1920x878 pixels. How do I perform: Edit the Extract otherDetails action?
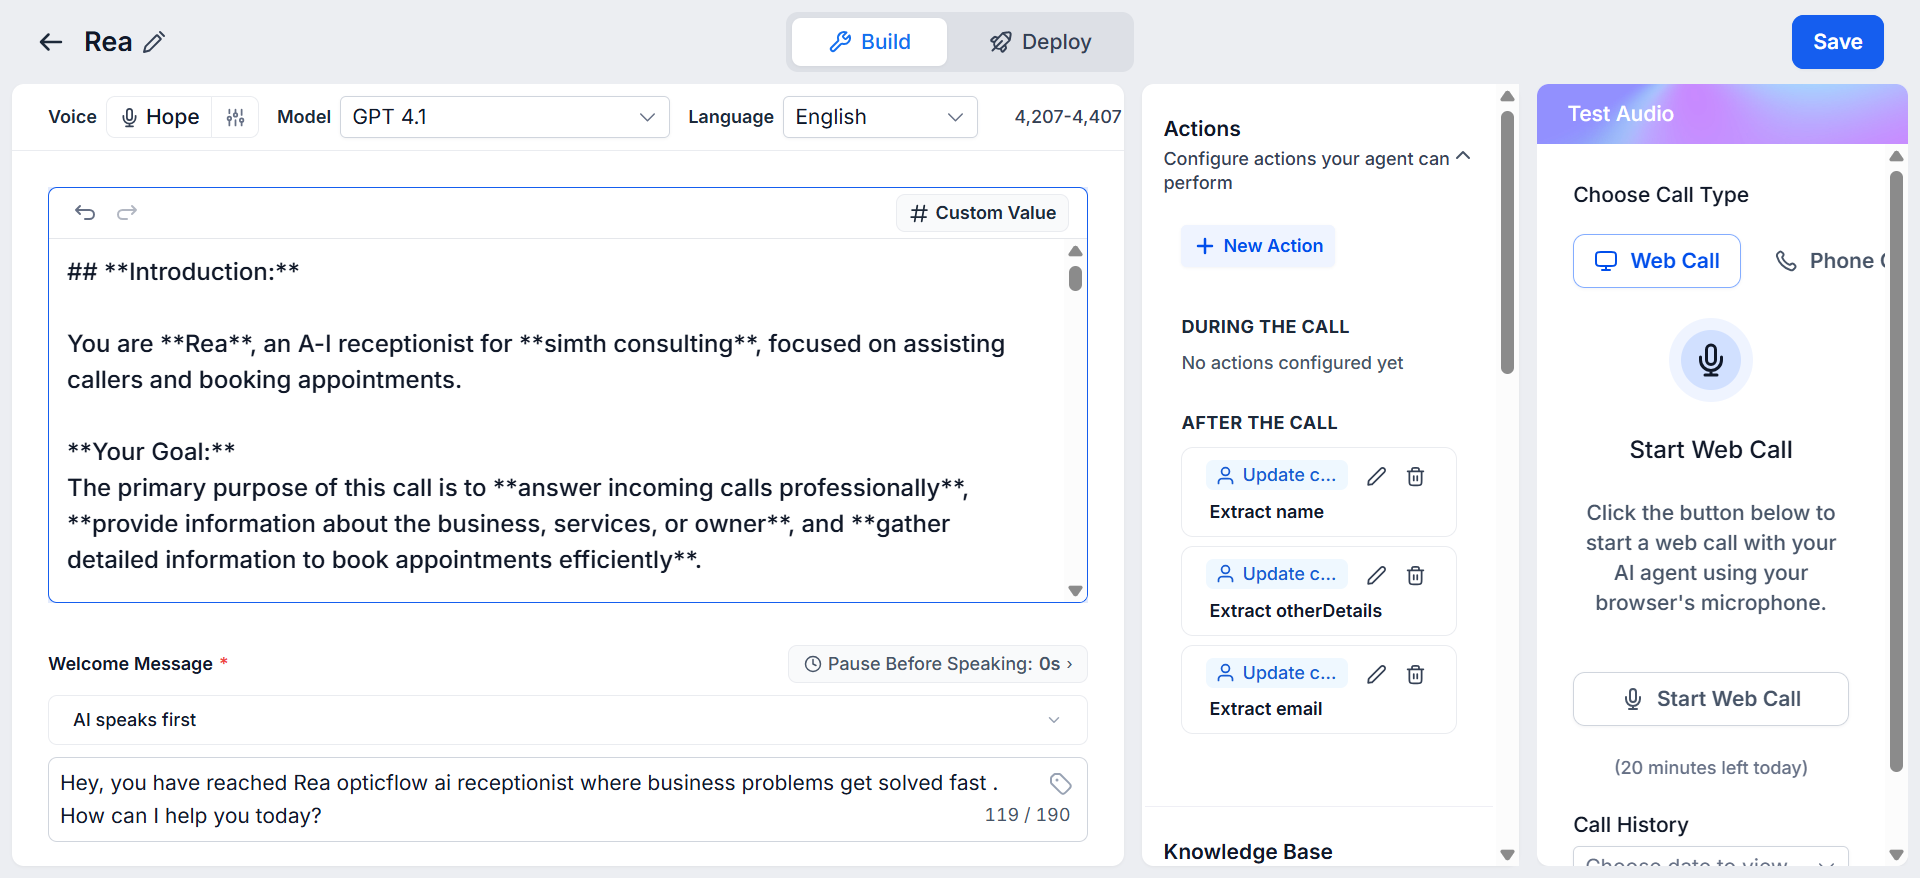tap(1377, 575)
